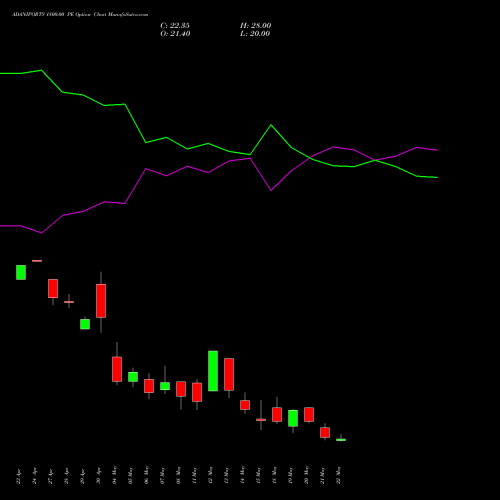Image resolution: width=500 pixels, height=500 pixels.
Task: Select the green candlestick for 05 May
Action: (133, 377)
